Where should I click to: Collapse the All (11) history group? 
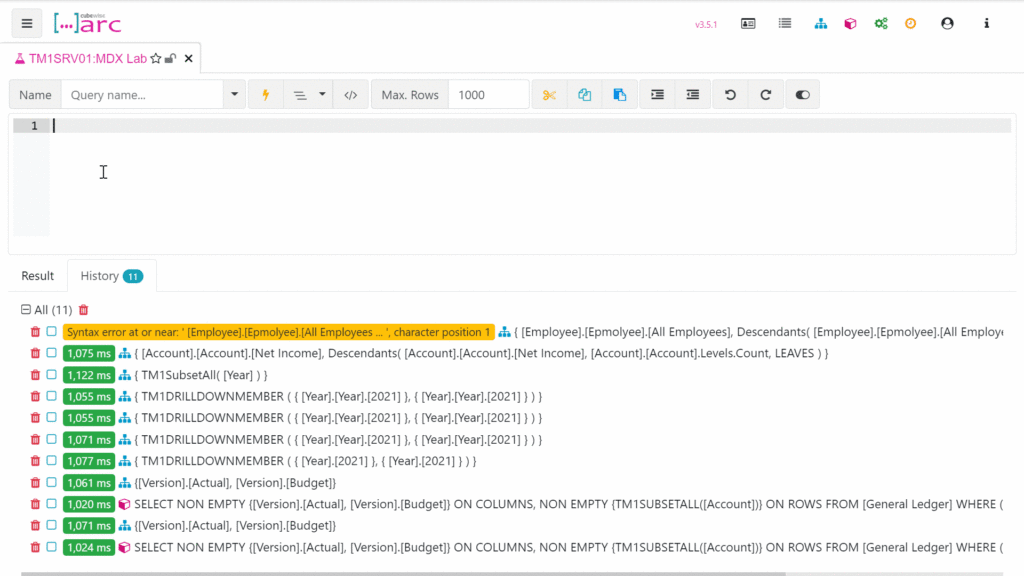26,310
